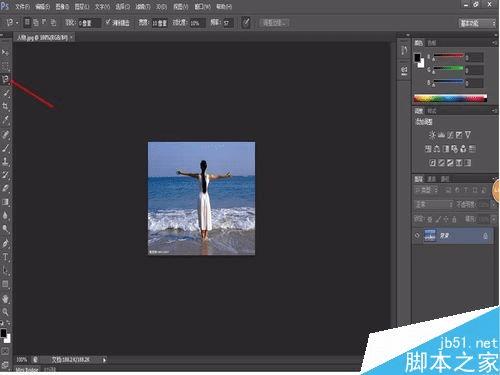Viewport: 500px width, 375px height.
Task: Hide the Background layer eye icon
Action: (x=417, y=236)
